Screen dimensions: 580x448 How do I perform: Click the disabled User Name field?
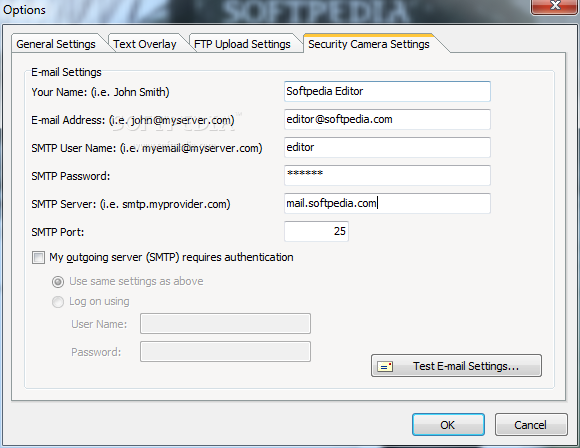225,324
